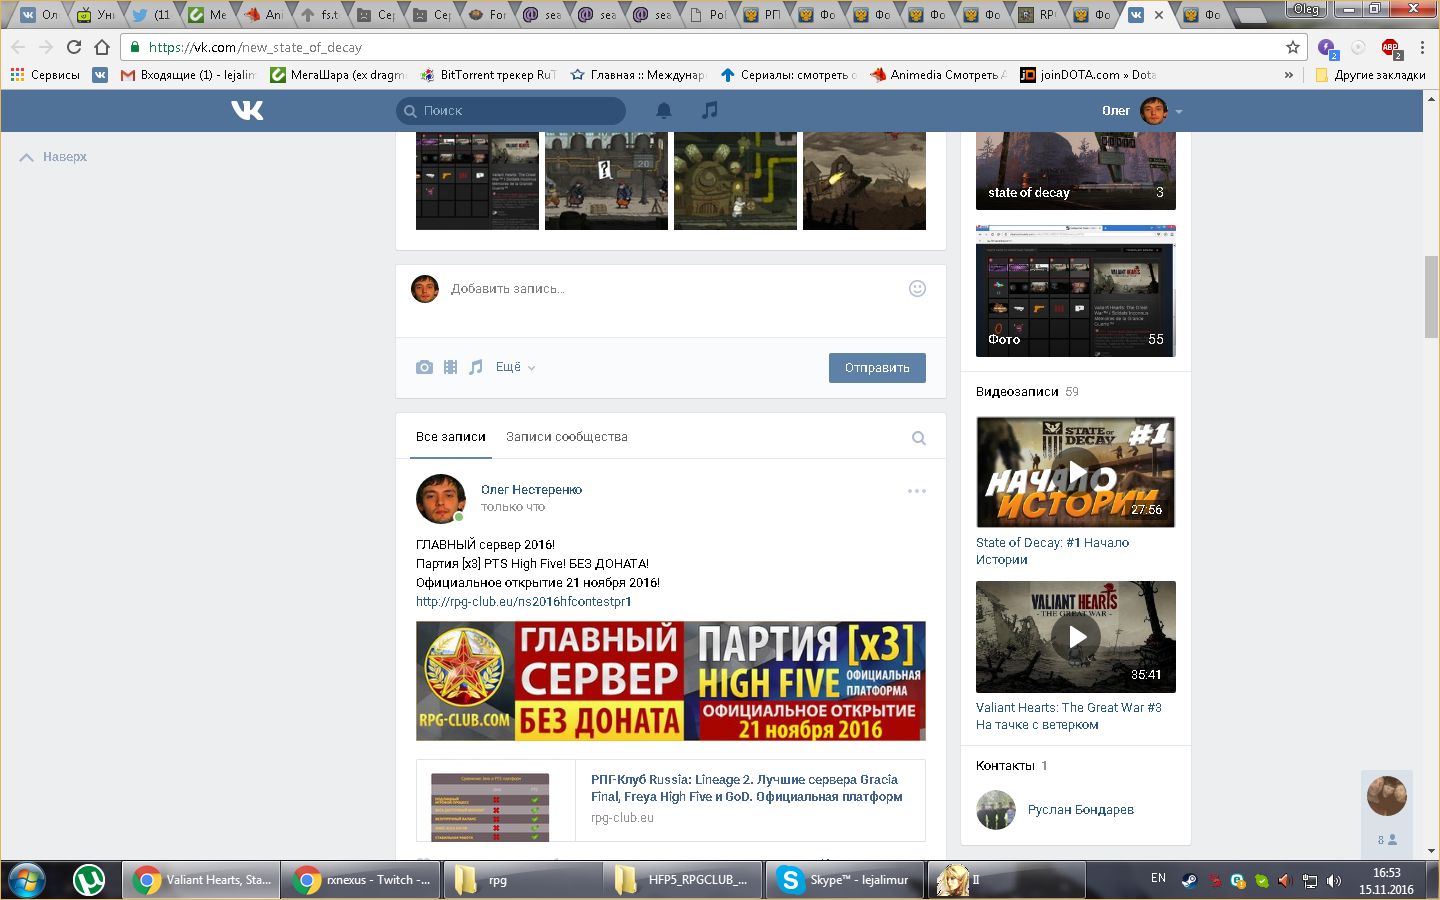Switch to the Все записи tab
This screenshot has height=900, width=1440.
pos(451,437)
